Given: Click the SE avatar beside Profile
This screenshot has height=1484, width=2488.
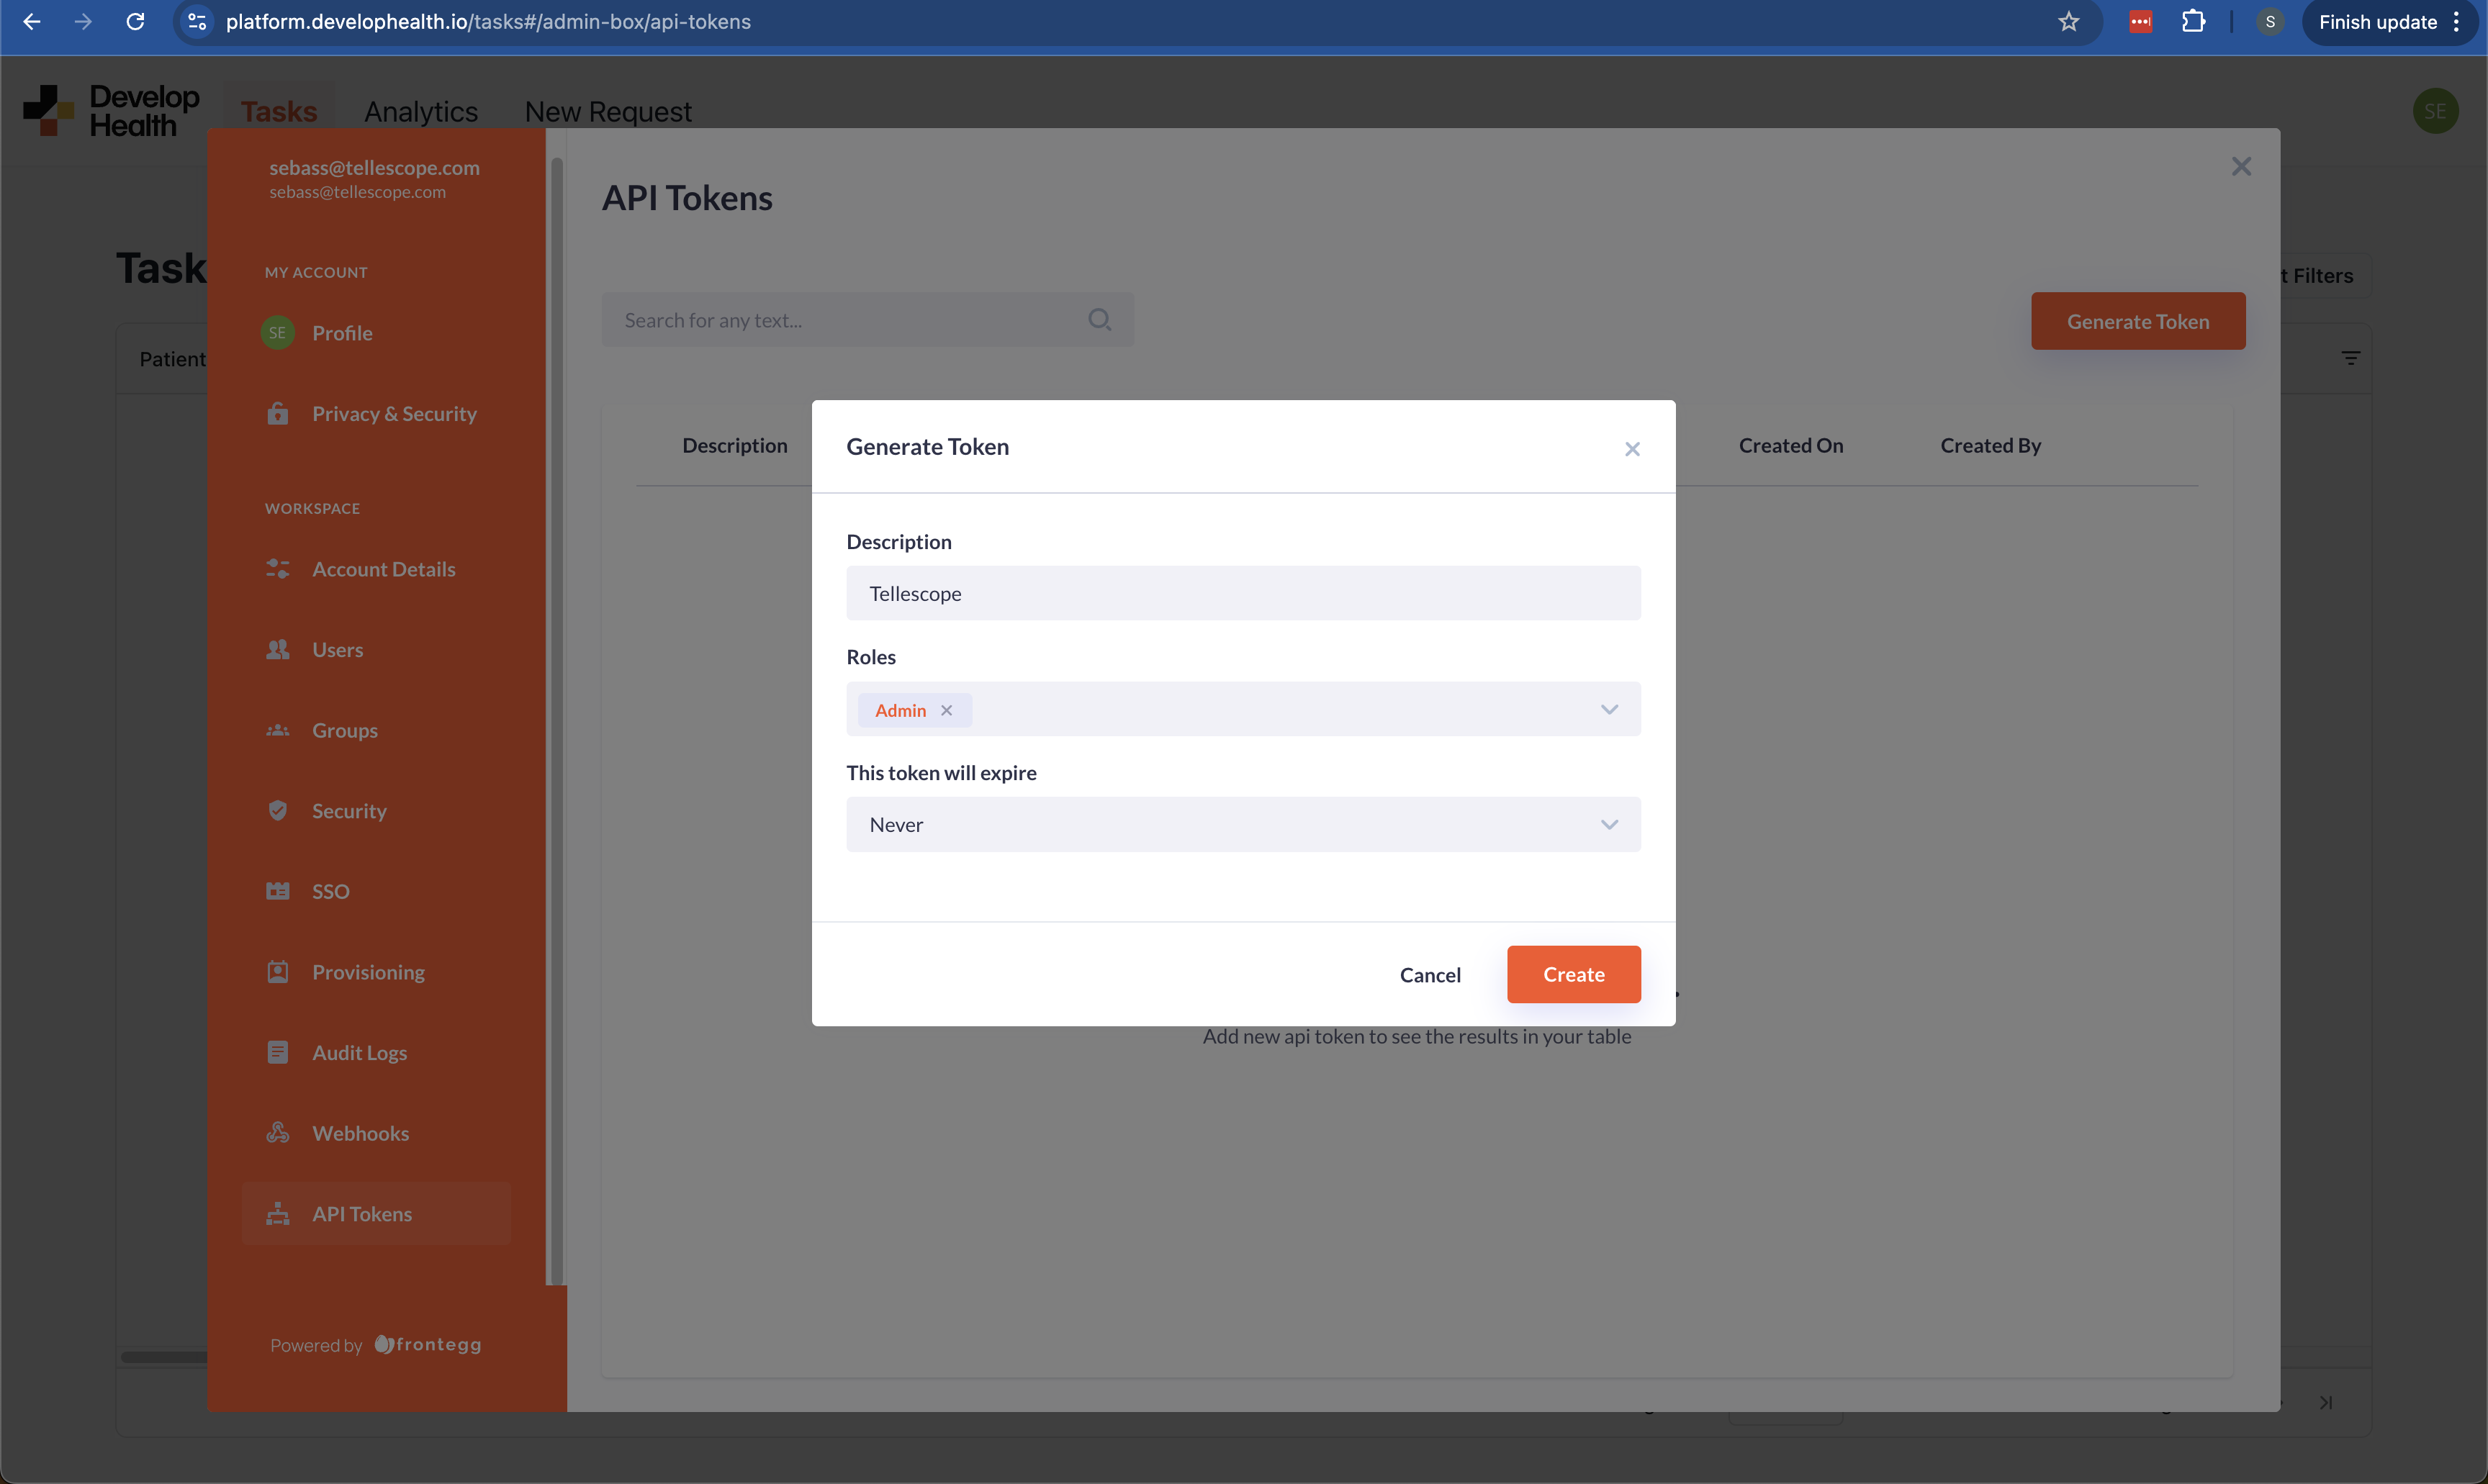Looking at the screenshot, I should [x=278, y=333].
